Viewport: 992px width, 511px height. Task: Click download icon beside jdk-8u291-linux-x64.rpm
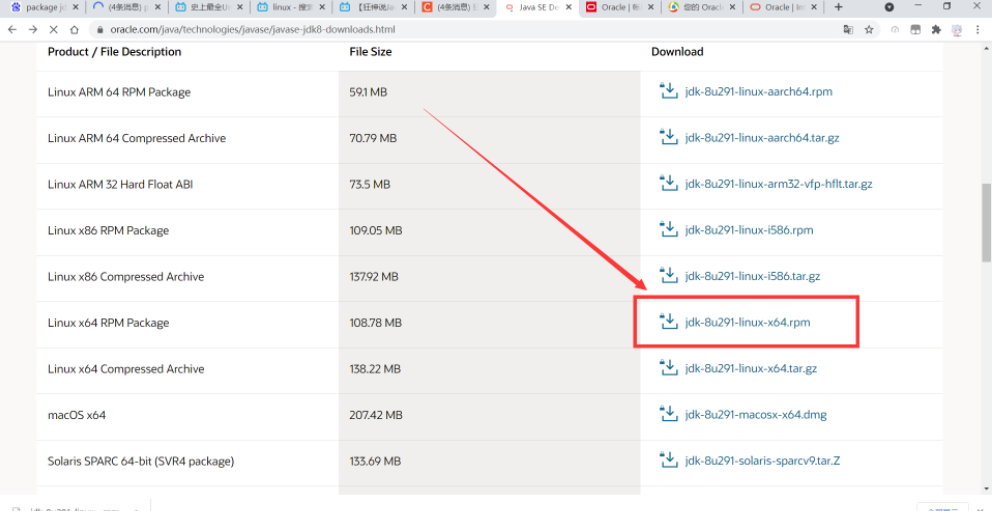[668, 322]
